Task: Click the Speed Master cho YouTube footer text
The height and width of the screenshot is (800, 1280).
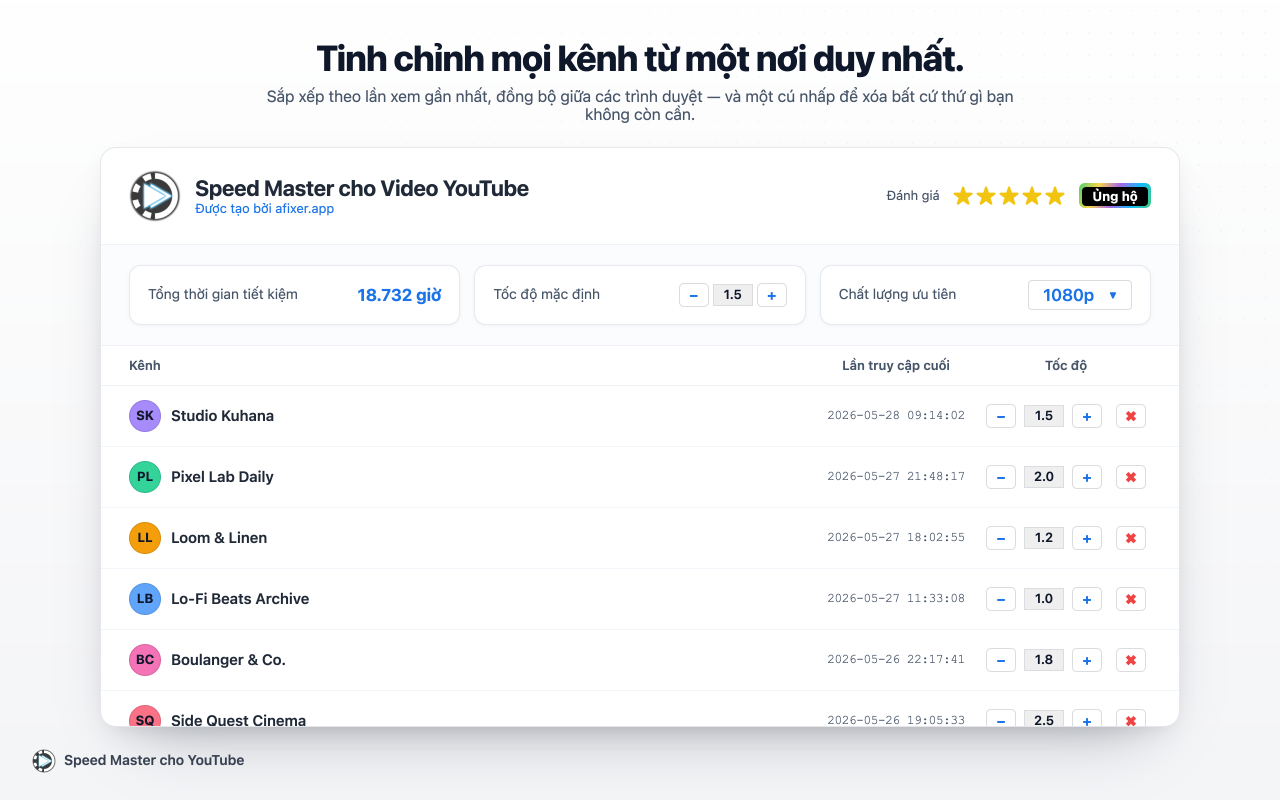Action: 154,760
